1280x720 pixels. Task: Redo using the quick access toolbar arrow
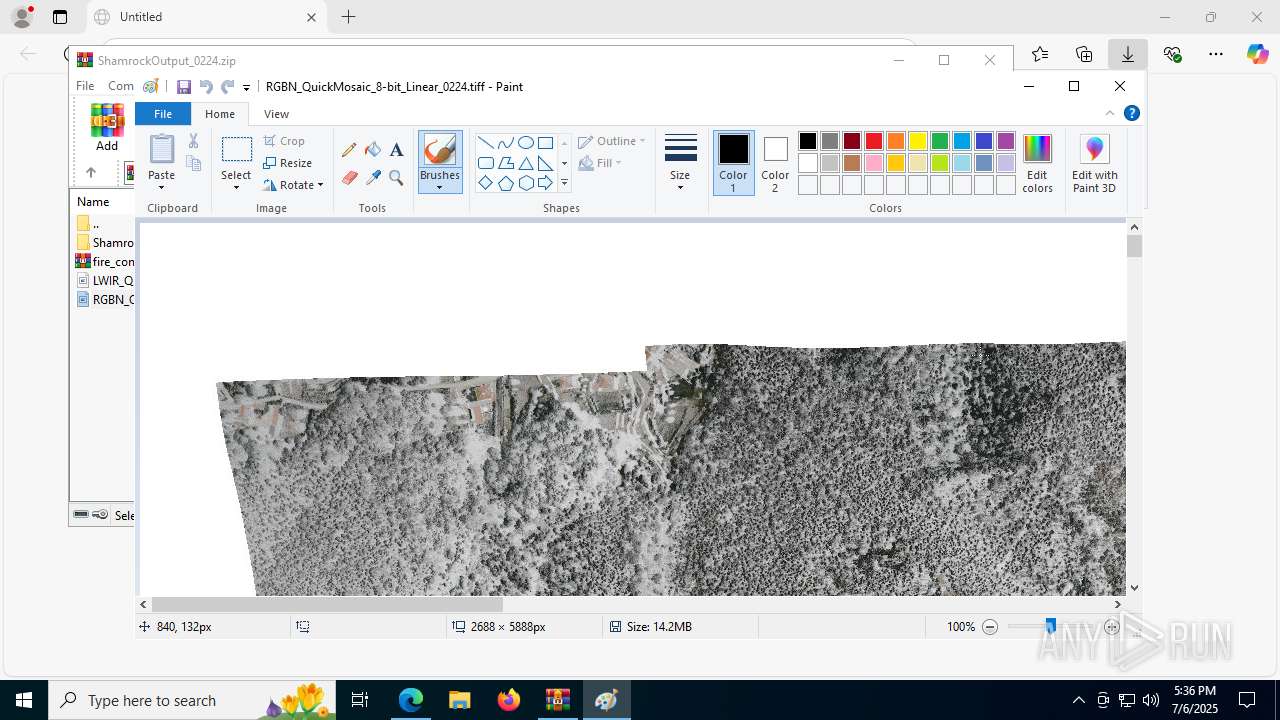(227, 87)
